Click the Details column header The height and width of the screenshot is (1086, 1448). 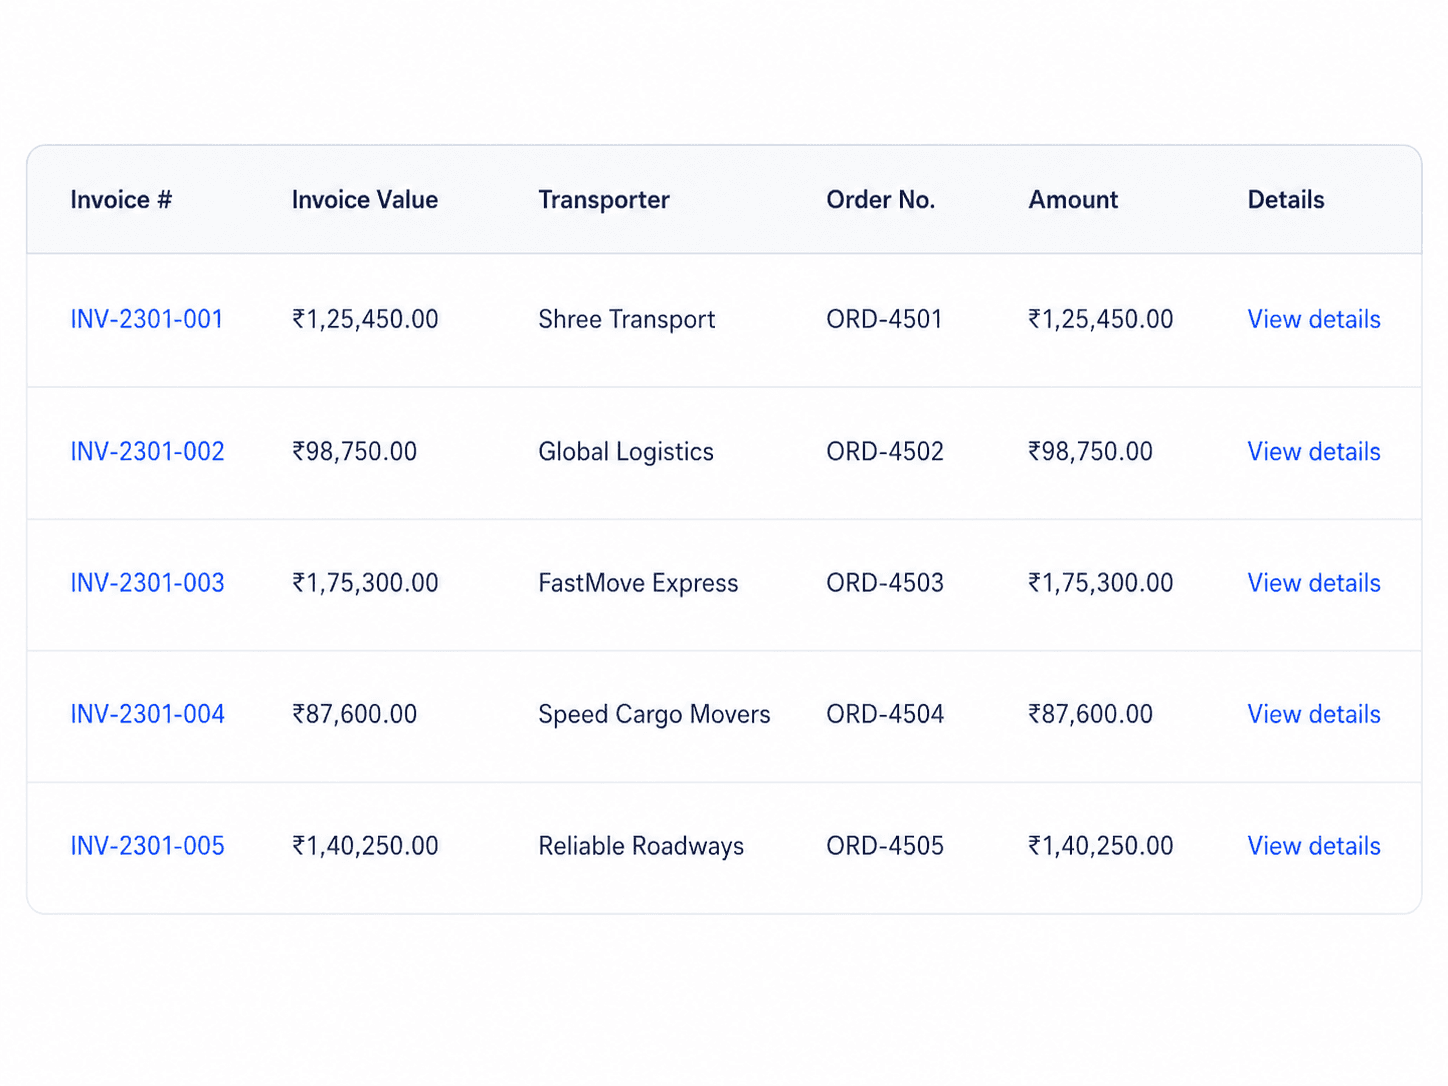pyautogui.click(x=1286, y=200)
